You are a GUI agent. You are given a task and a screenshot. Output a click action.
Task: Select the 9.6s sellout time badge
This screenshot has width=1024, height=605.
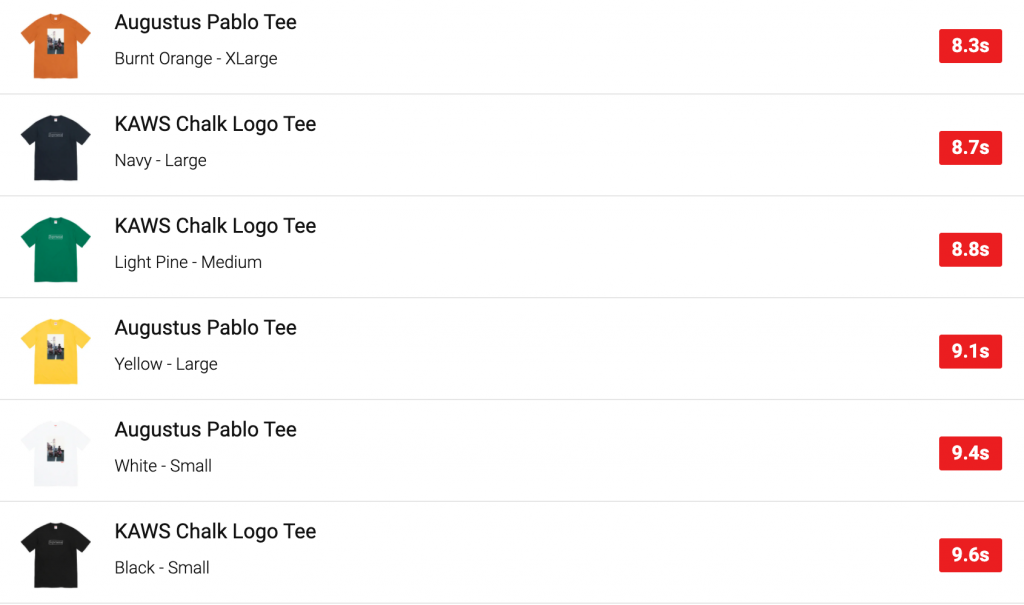tap(970, 554)
